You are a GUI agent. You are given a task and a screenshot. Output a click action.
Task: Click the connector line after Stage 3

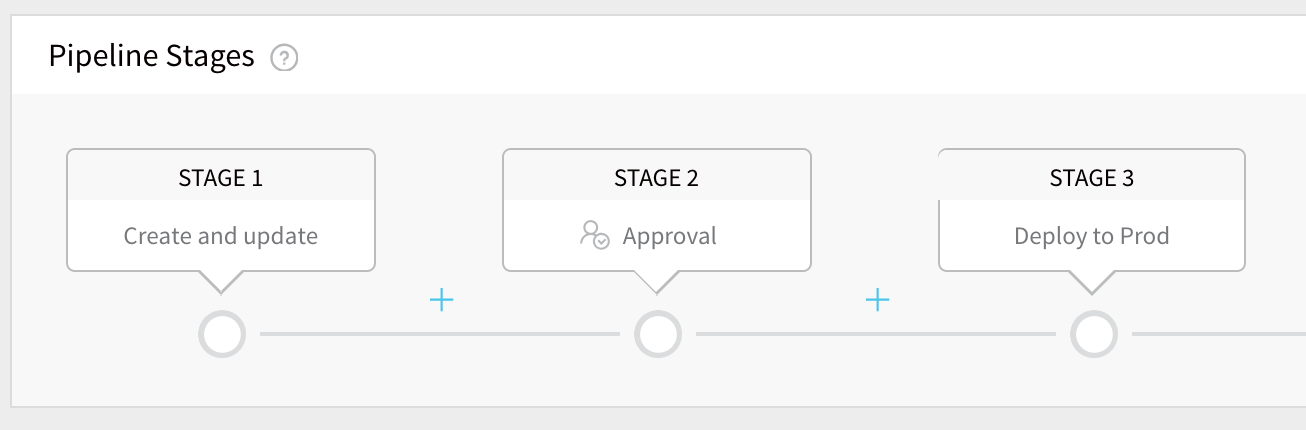1219,334
